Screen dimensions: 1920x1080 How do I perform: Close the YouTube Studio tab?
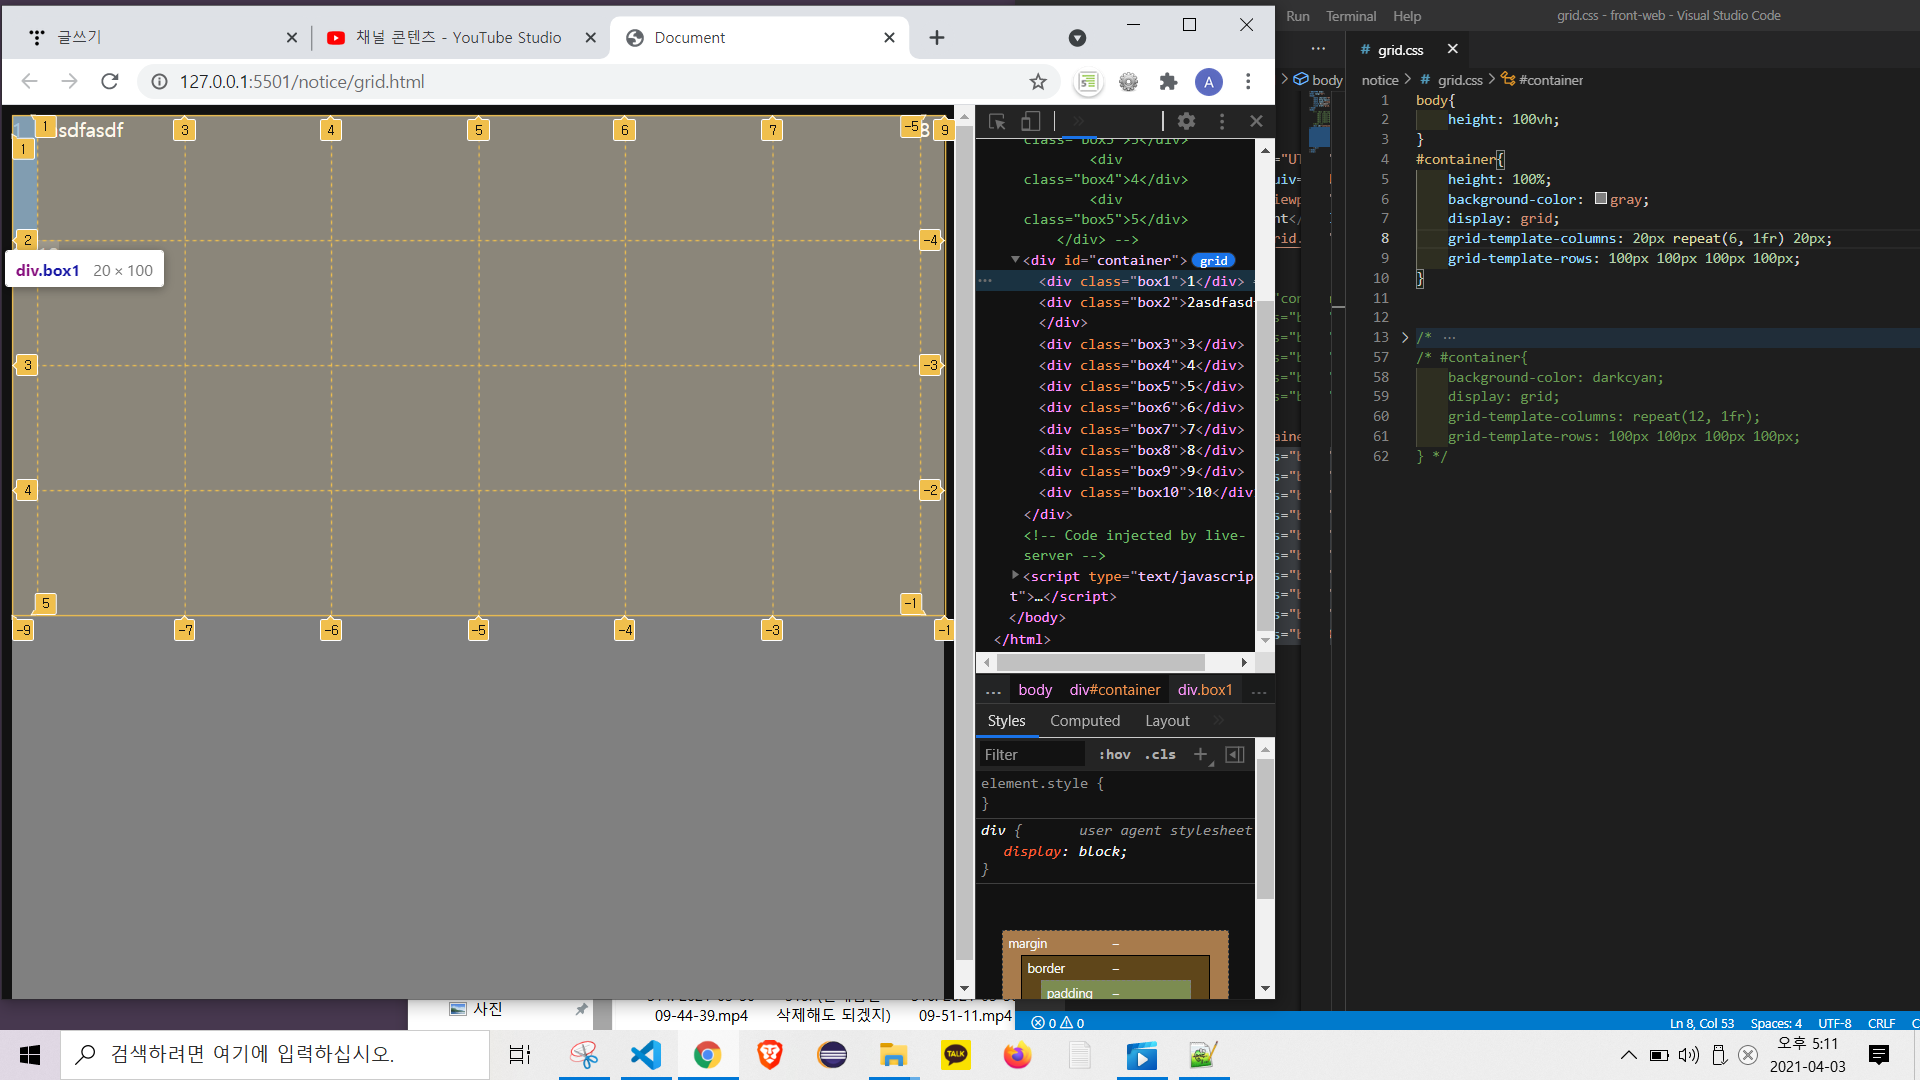point(590,38)
